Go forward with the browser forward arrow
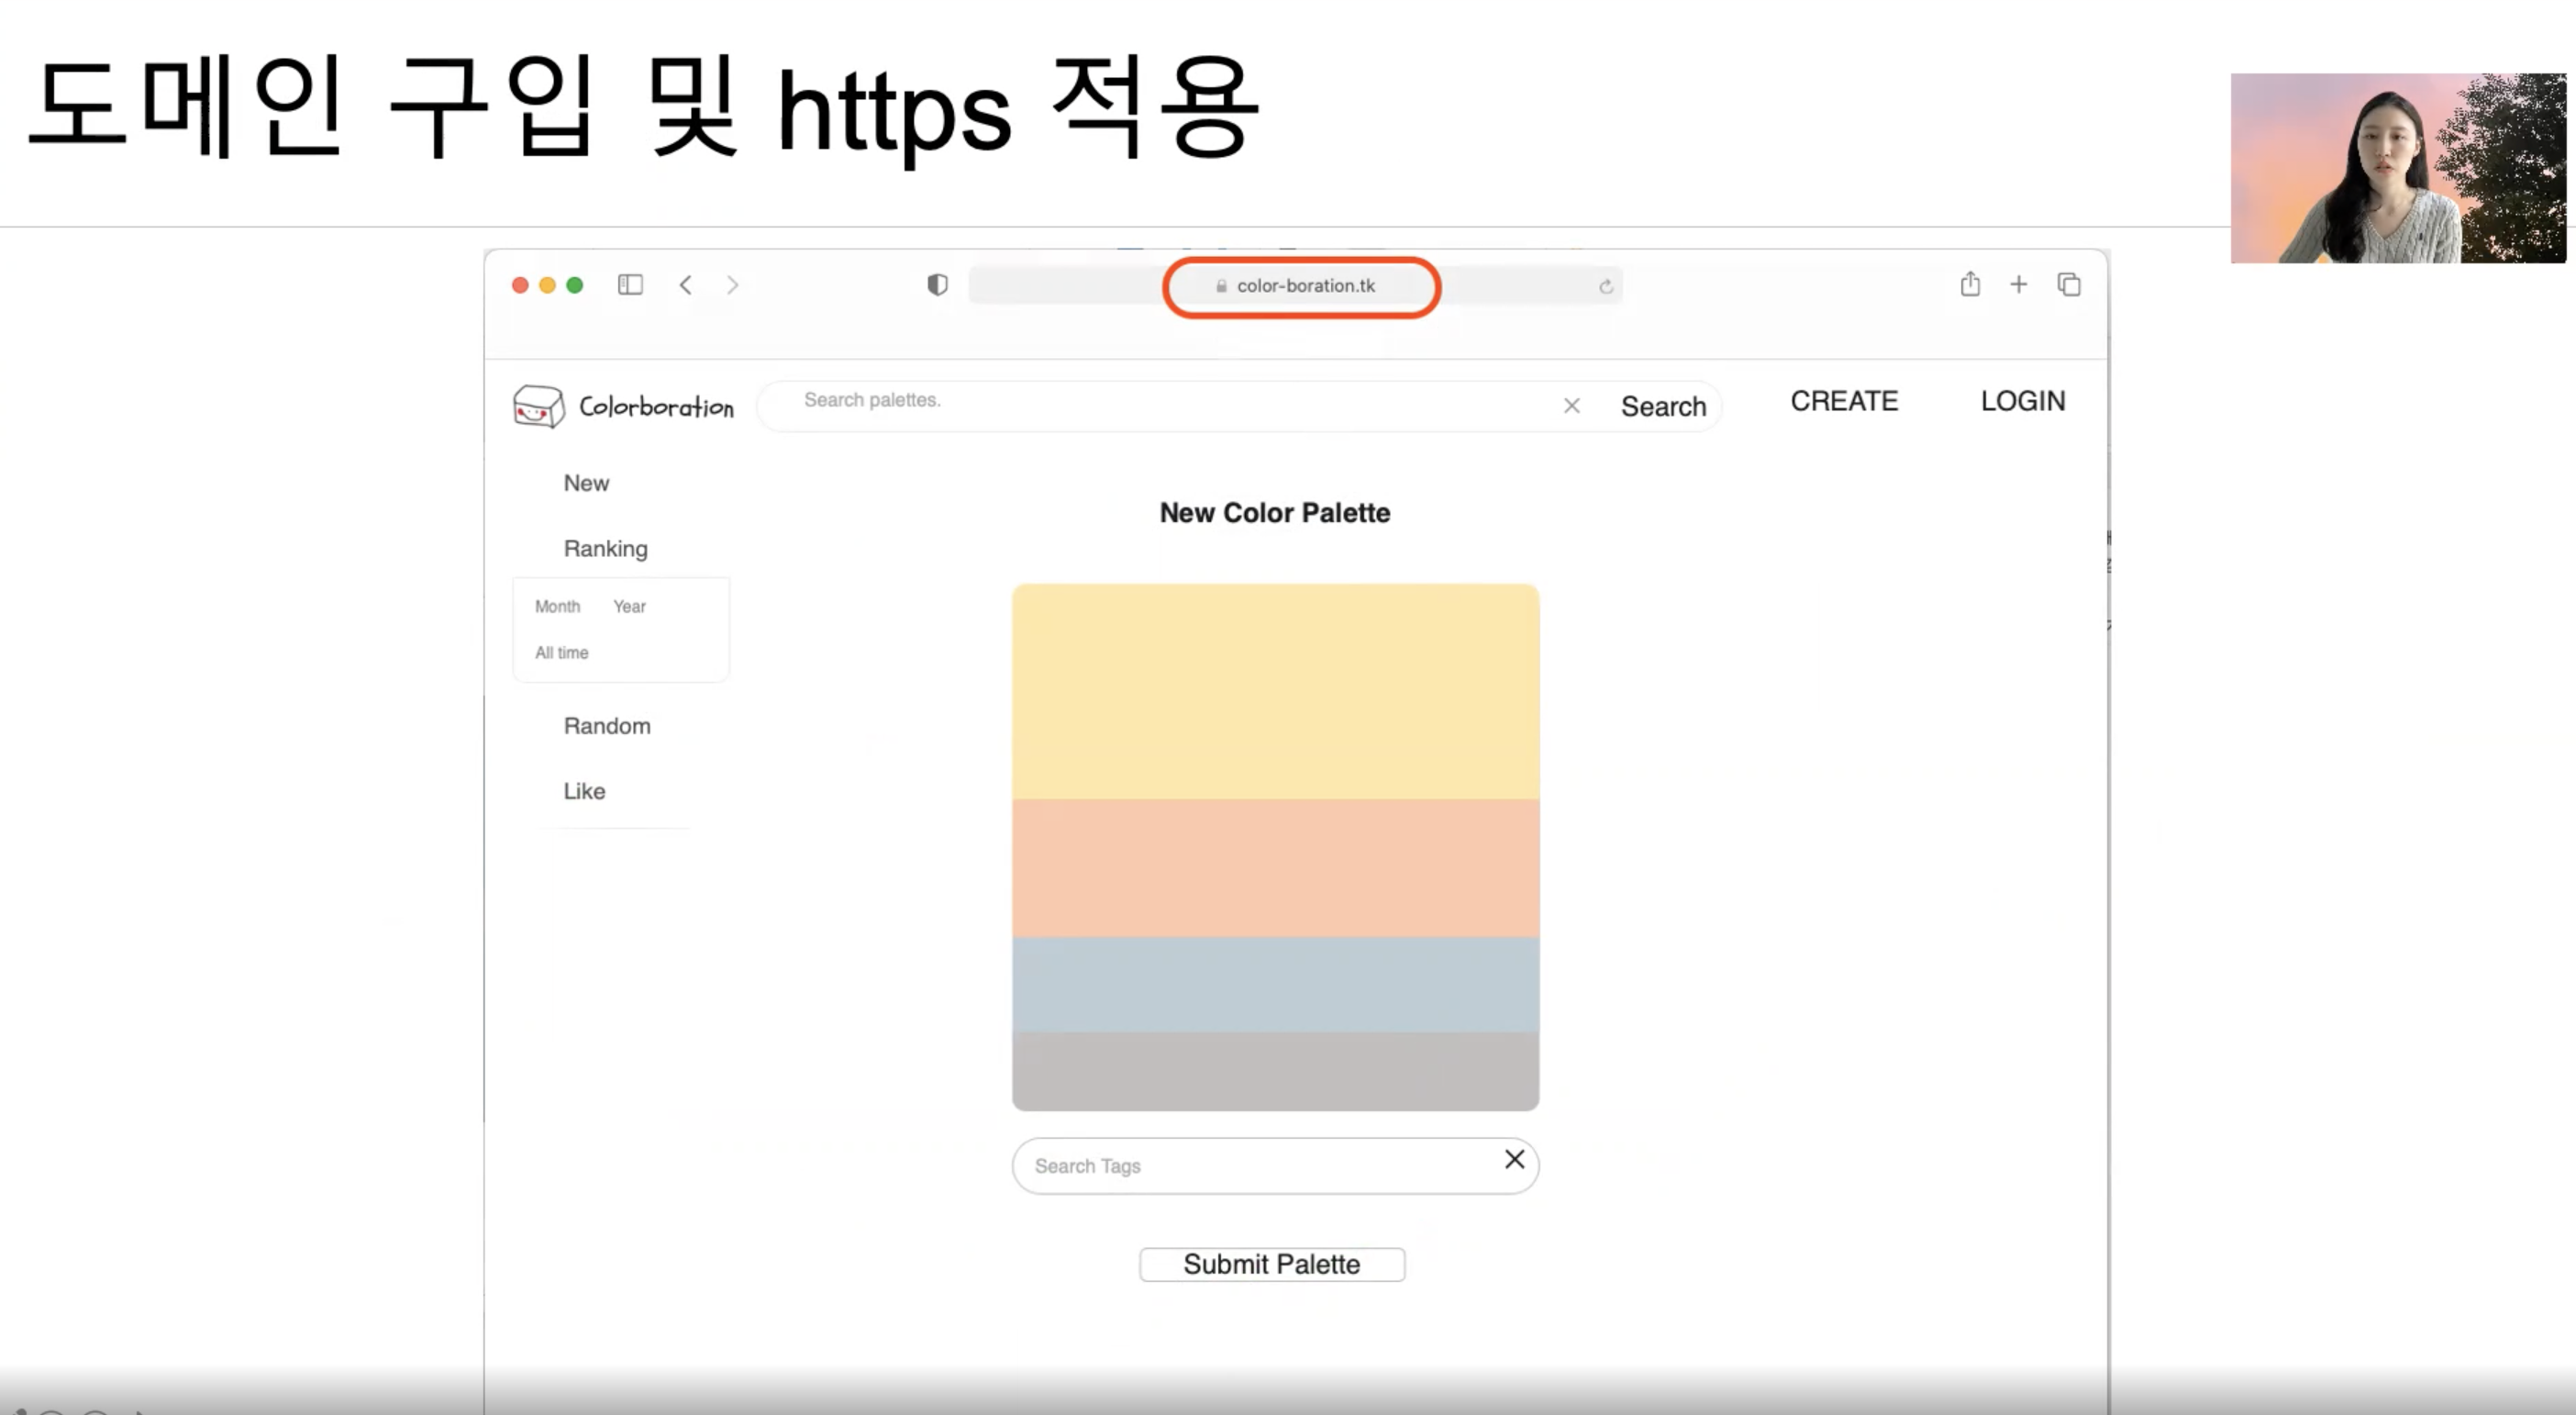2576x1415 pixels. 733,285
